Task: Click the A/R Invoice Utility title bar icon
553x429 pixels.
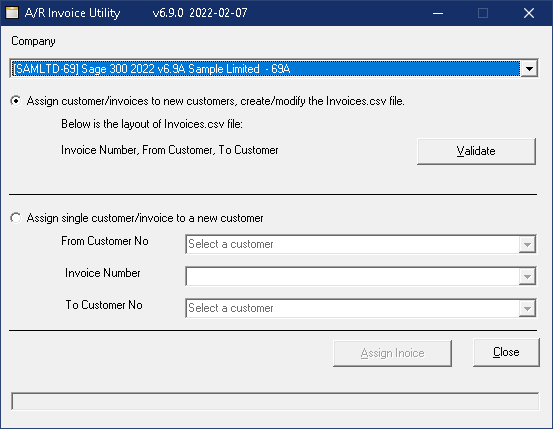Action: tap(12, 13)
